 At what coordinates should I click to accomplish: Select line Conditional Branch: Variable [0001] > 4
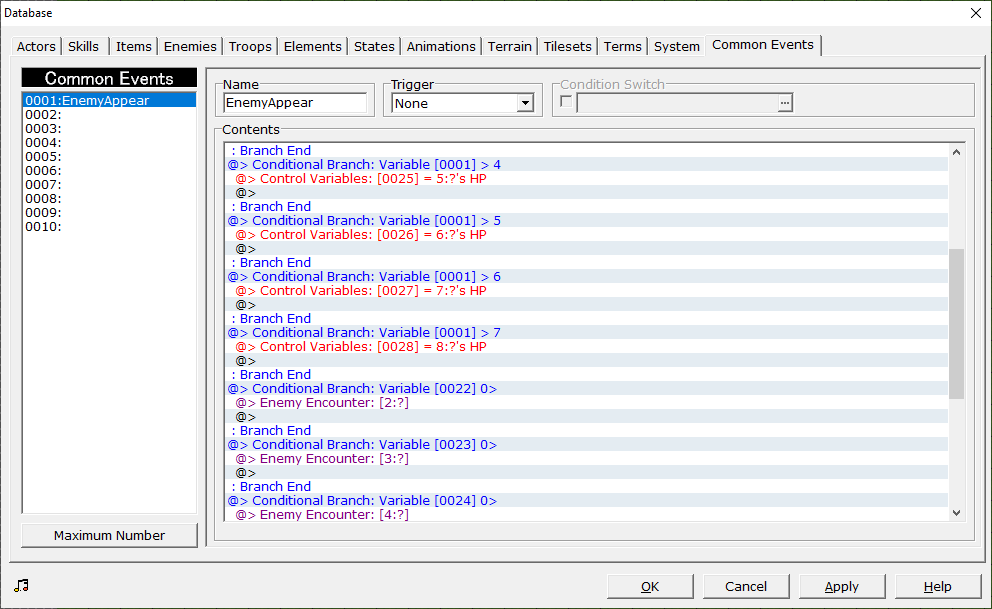tap(587, 164)
